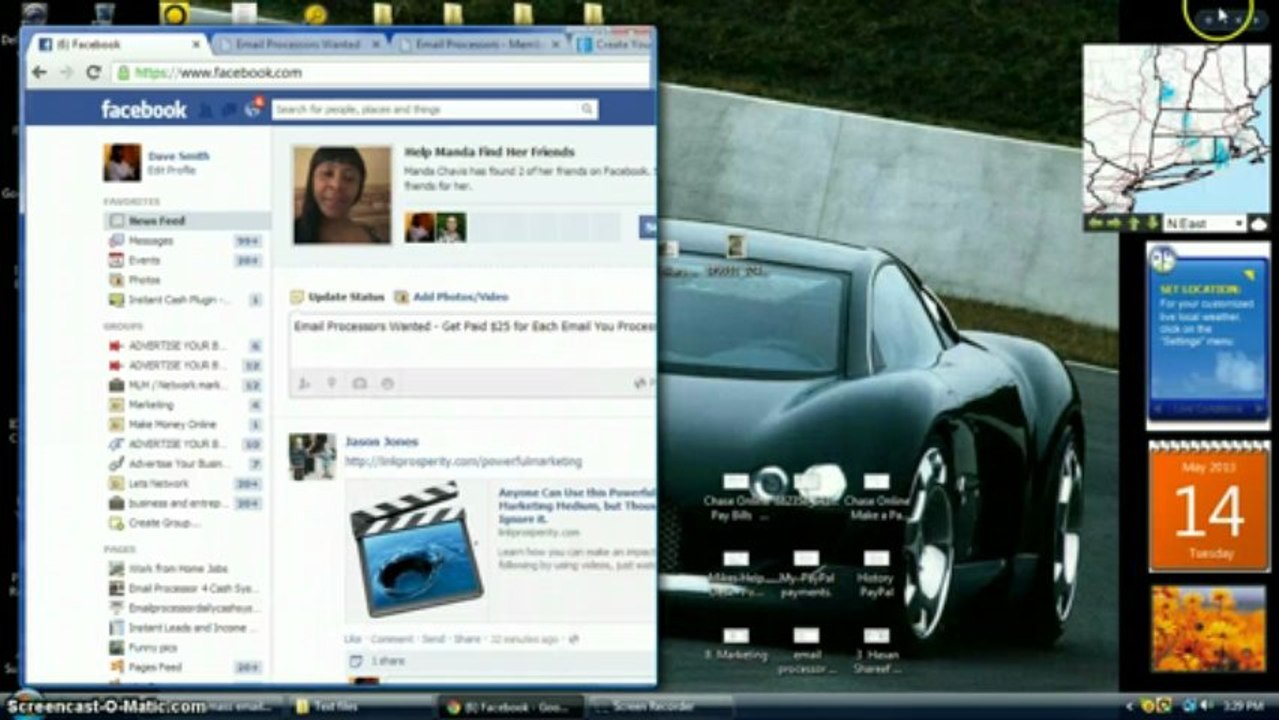Open the friend requests header icon
Viewport: 1279px width, 720px height.
pyautogui.click(x=207, y=109)
